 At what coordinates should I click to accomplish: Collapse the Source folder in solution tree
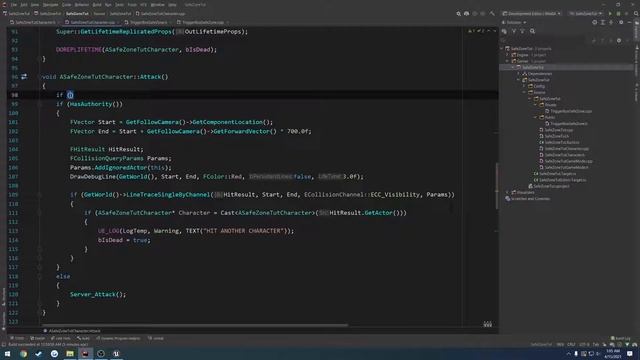click(x=524, y=92)
